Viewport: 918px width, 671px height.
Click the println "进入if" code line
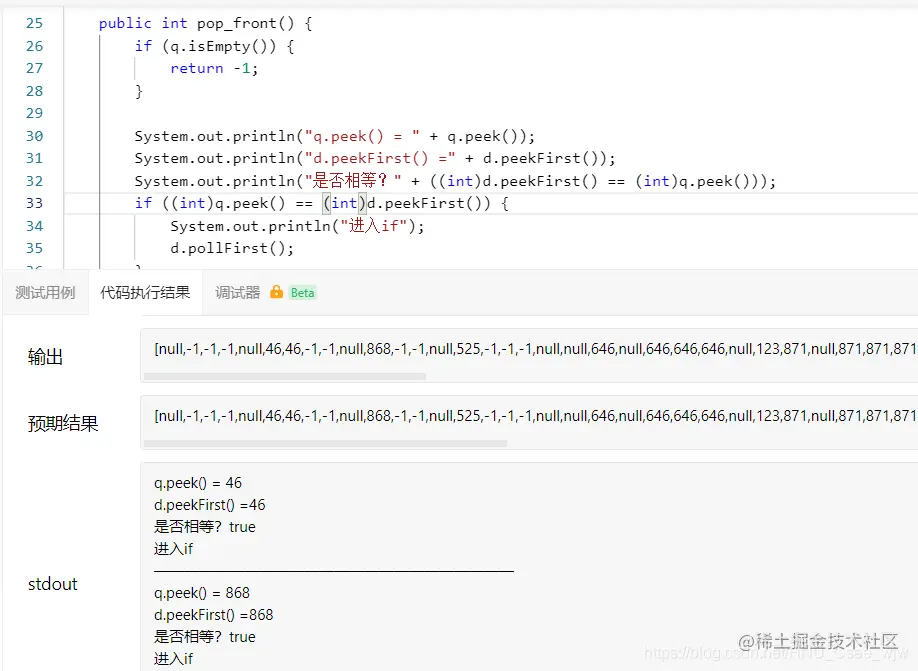point(297,226)
